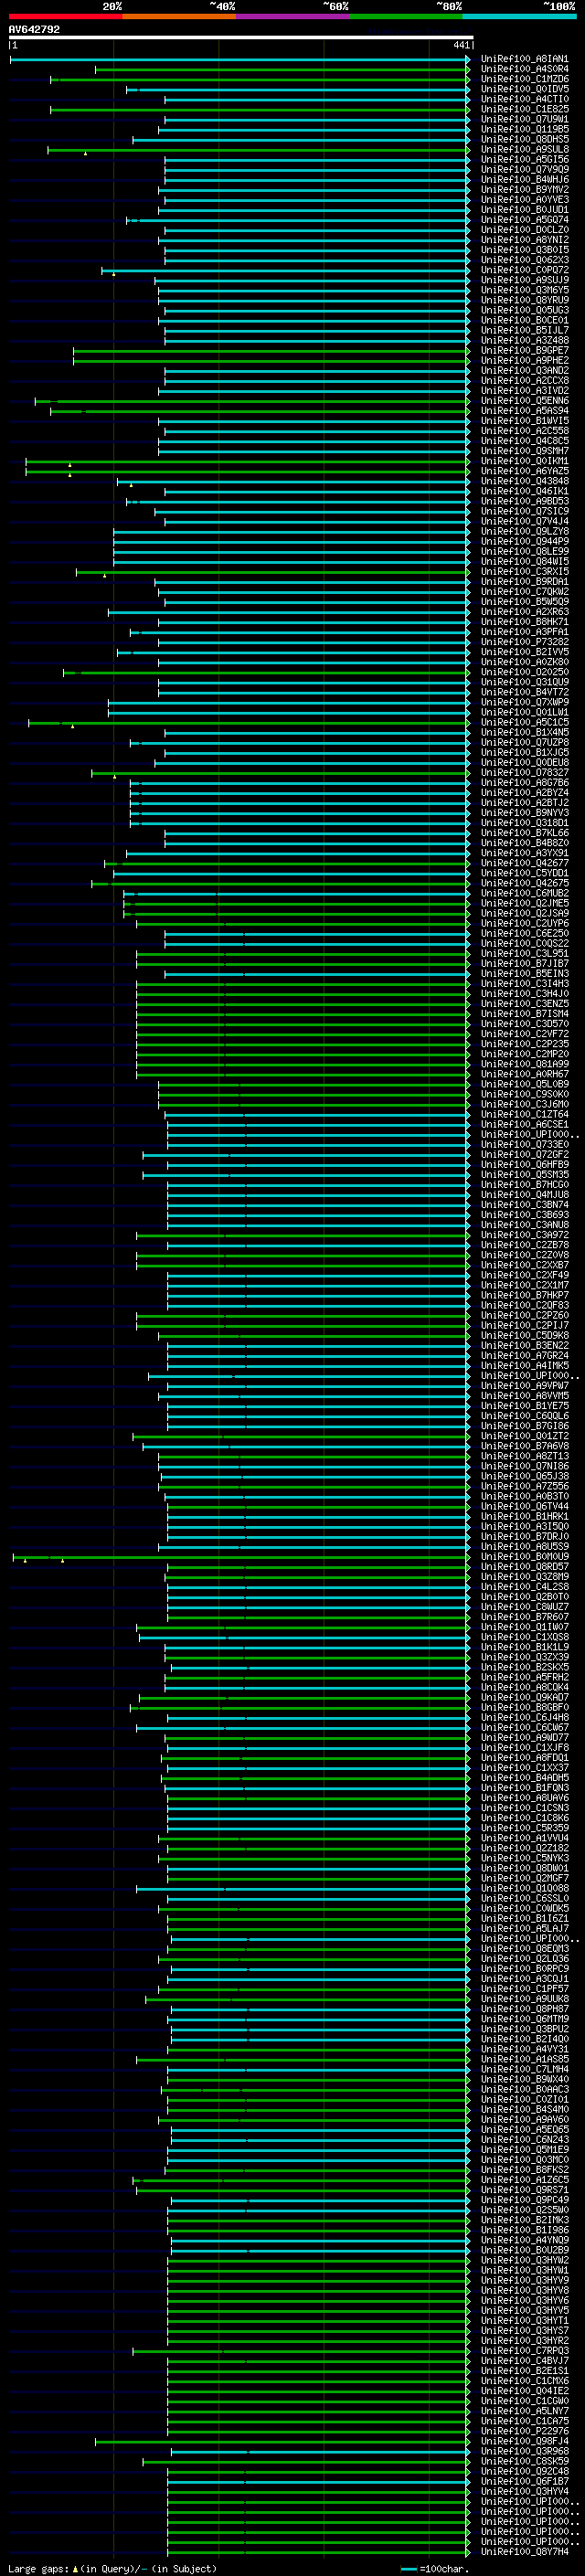The image size is (585, 2576).
Task: Select the UniRef100_O78327 entry
Action: 525,772
